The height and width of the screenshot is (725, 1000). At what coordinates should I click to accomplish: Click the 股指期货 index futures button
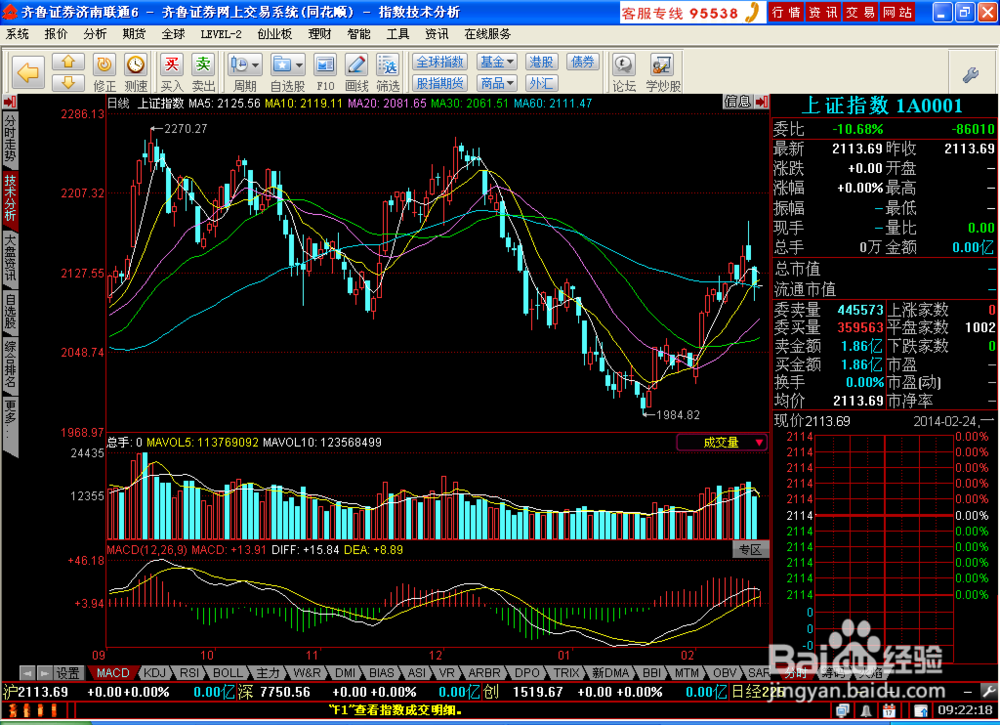(440, 83)
